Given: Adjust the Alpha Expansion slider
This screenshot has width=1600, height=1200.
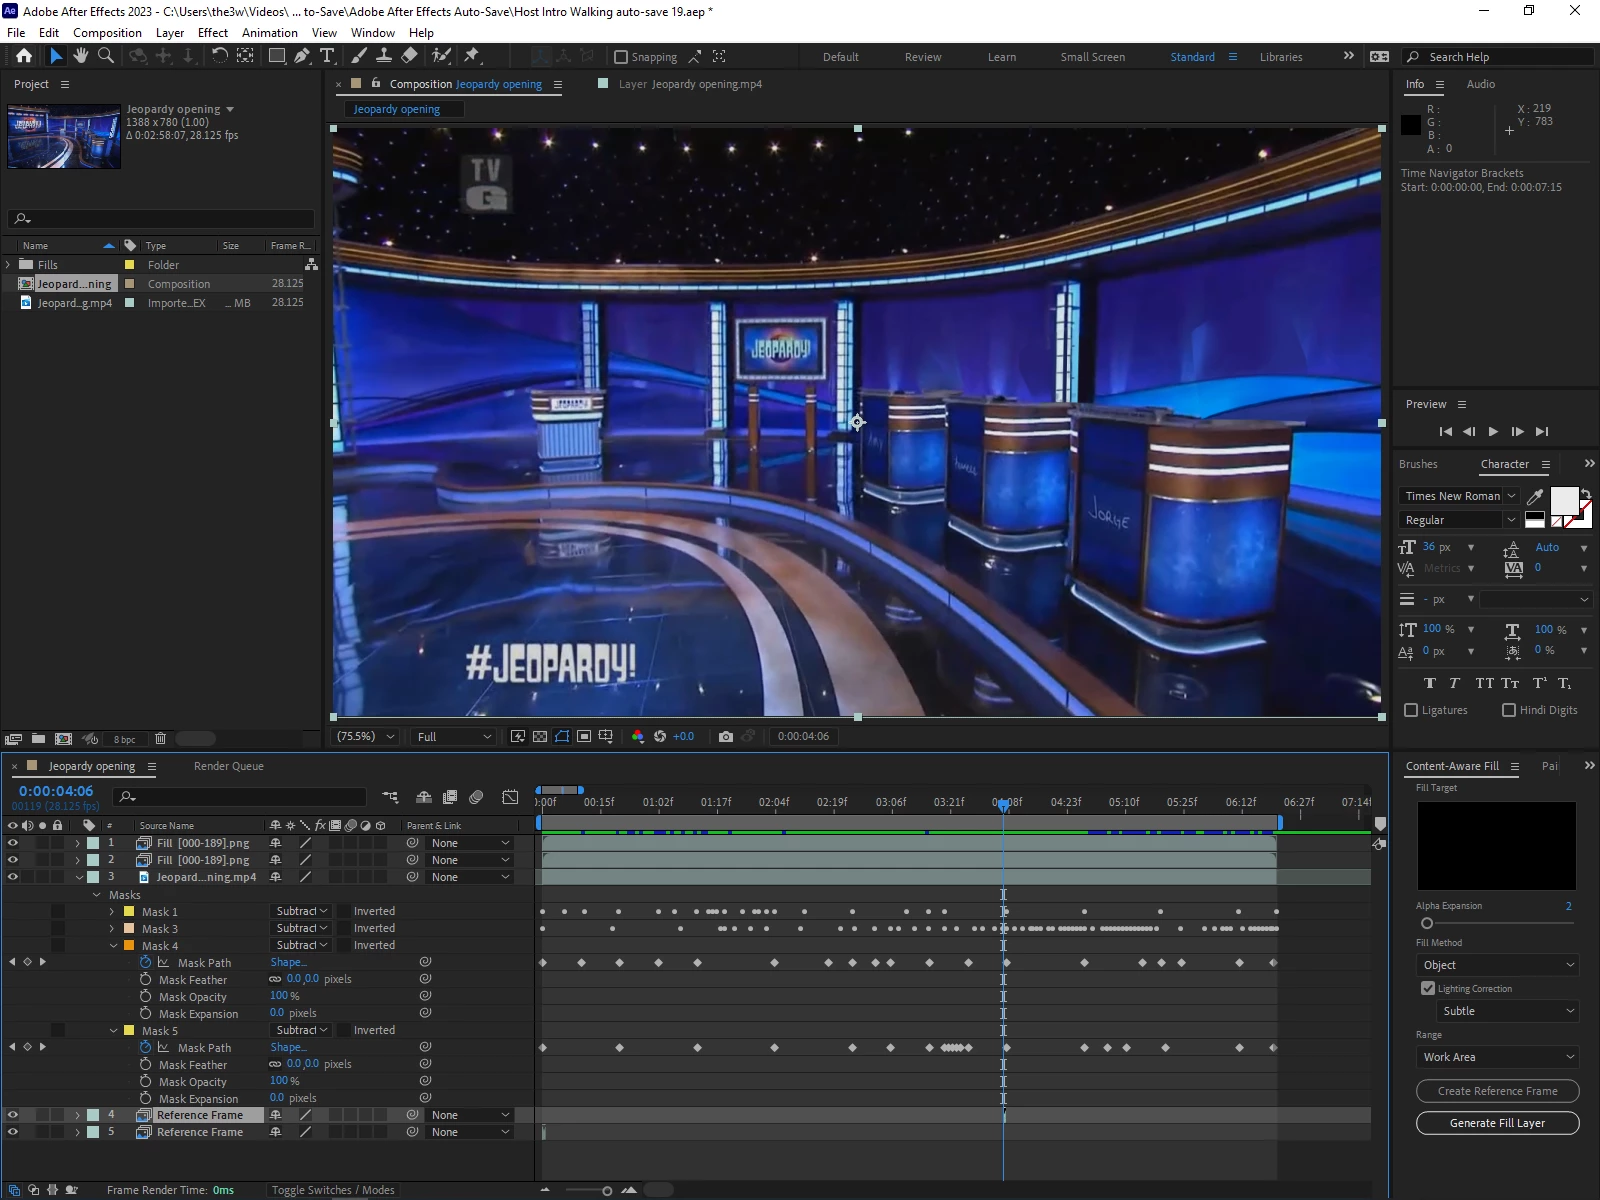Looking at the screenshot, I should tap(1427, 923).
